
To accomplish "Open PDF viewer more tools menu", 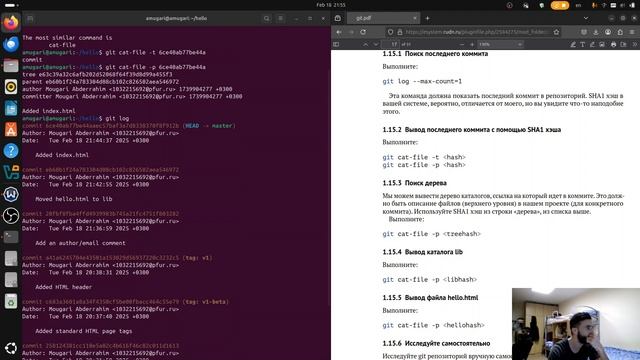I will click(x=635, y=44).
